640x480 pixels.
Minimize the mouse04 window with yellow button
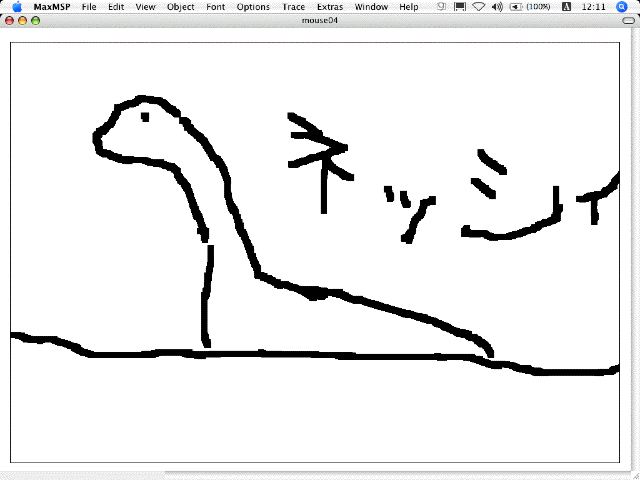[x=22, y=20]
